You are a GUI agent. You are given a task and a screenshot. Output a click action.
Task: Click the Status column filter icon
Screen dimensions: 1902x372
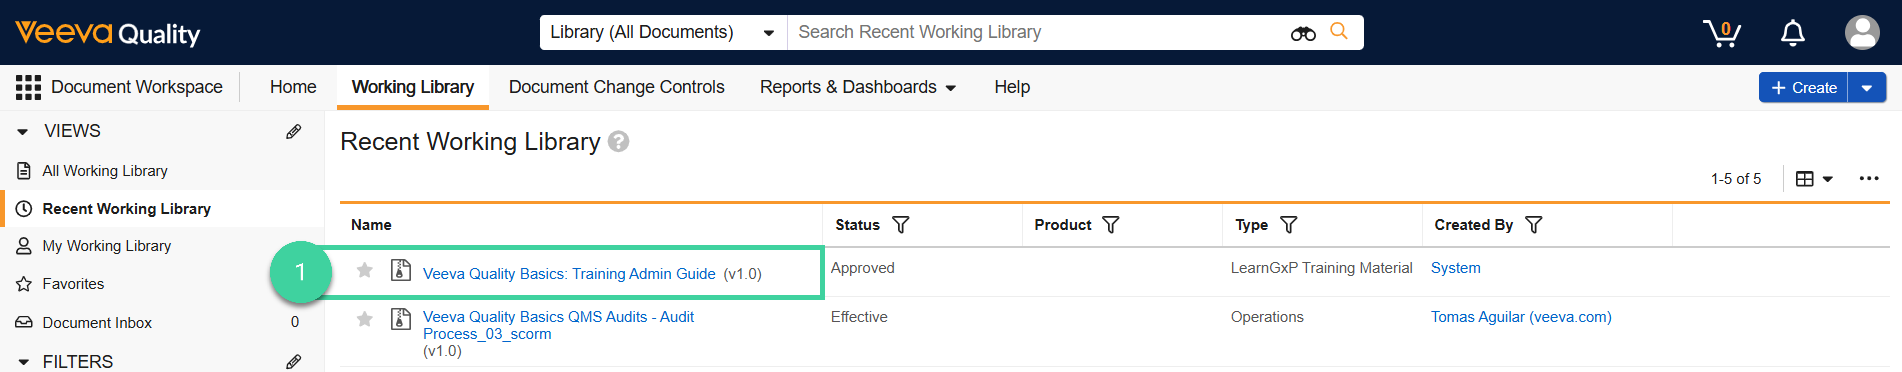click(900, 225)
